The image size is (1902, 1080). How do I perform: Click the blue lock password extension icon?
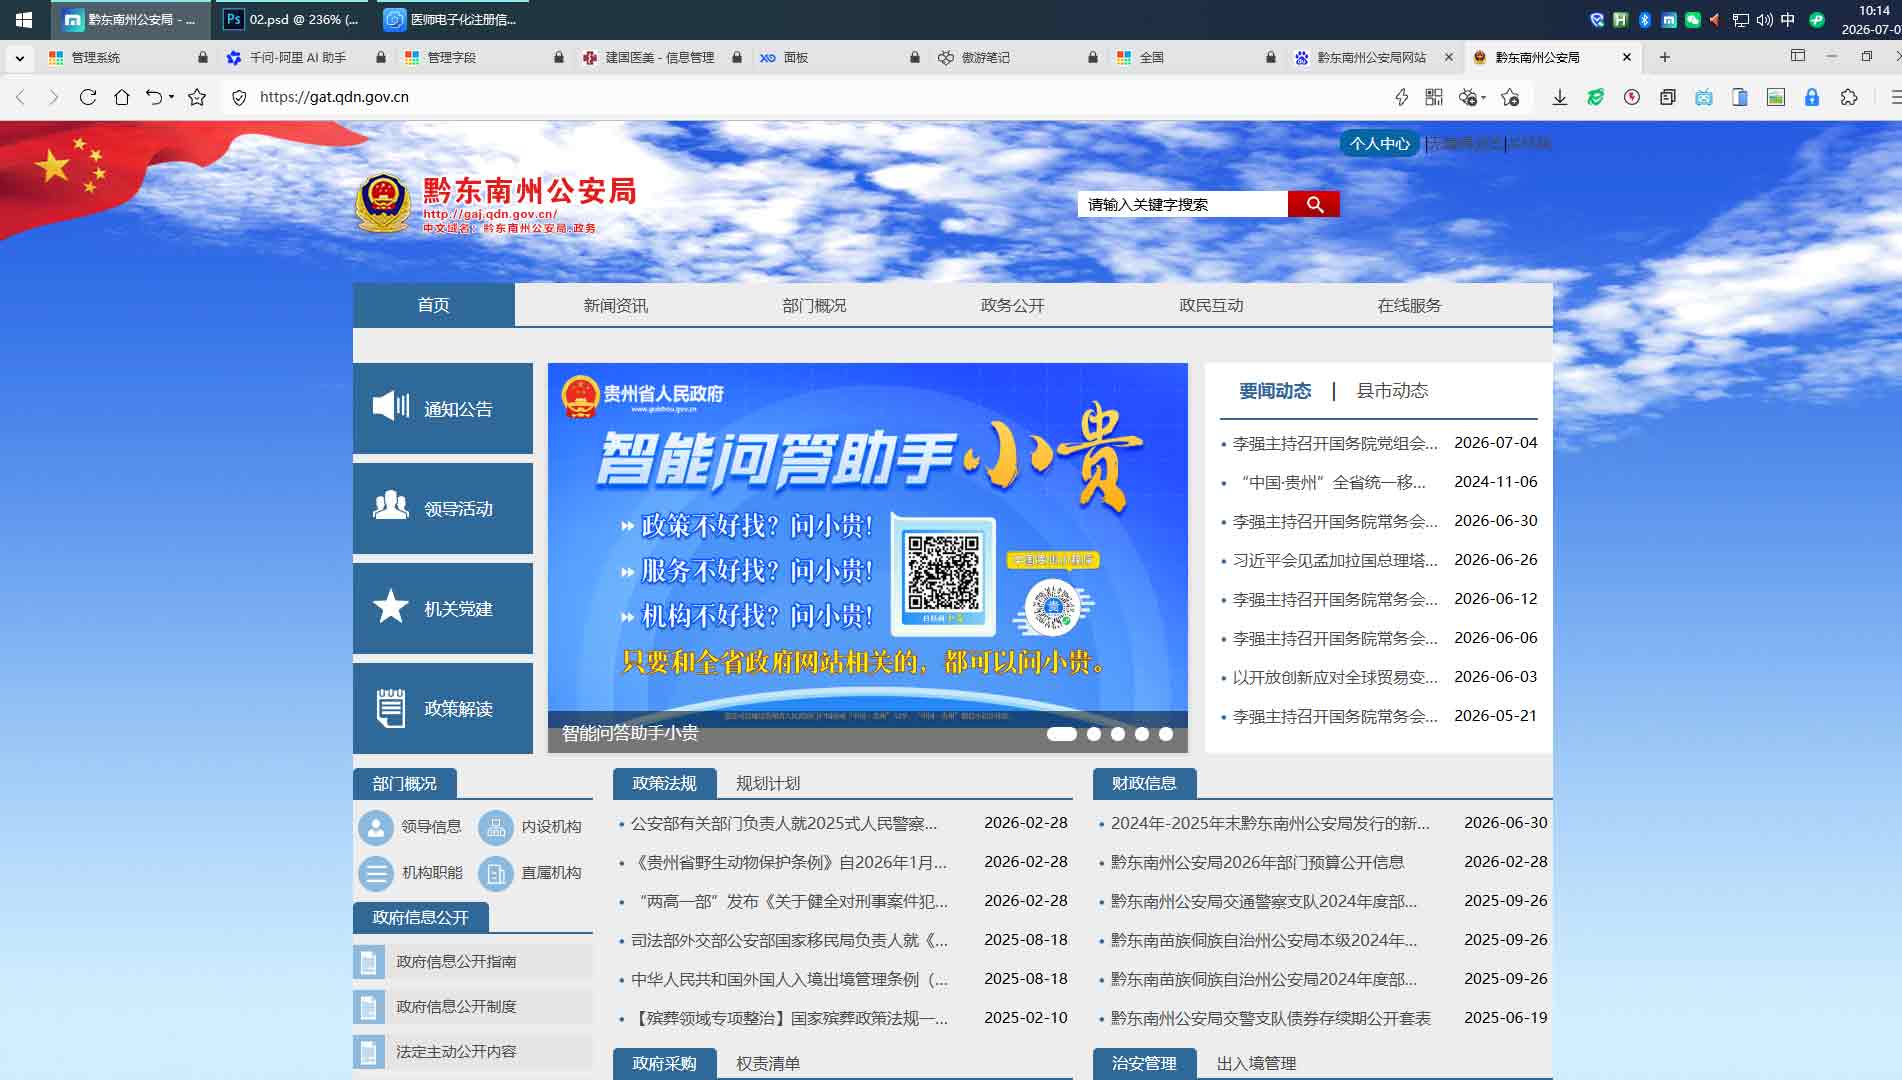tap(1812, 97)
